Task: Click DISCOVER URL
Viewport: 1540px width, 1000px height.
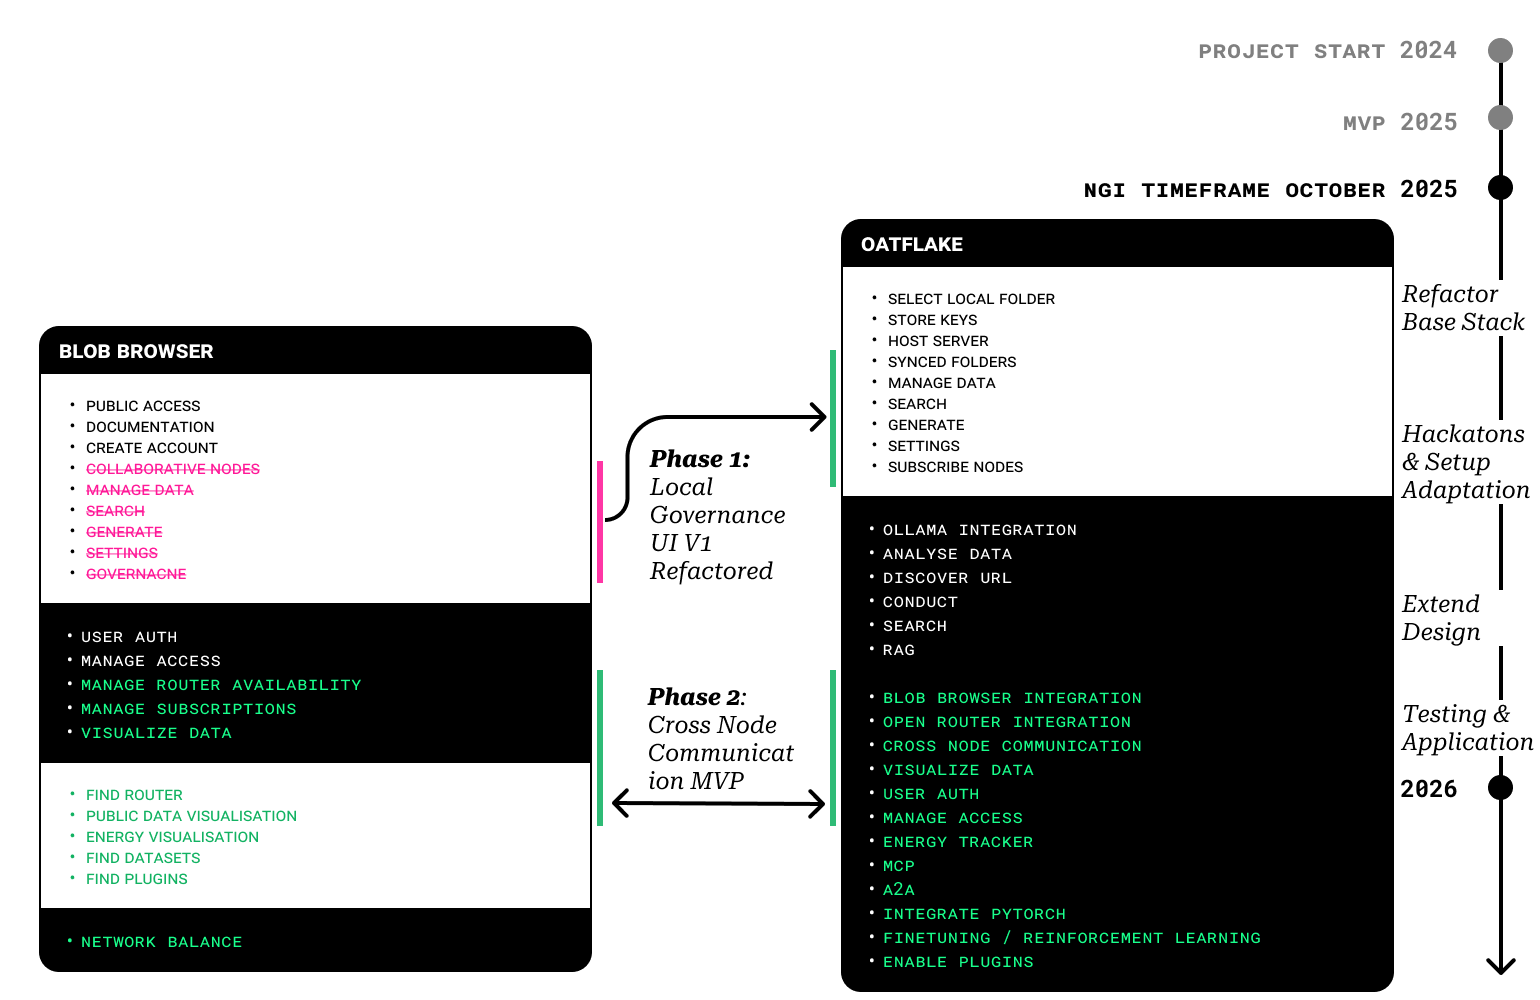Action: (947, 578)
